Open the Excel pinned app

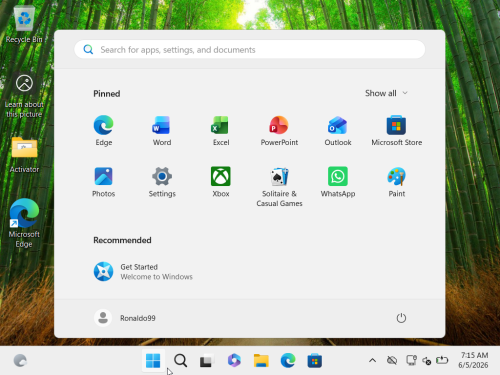pos(221,131)
